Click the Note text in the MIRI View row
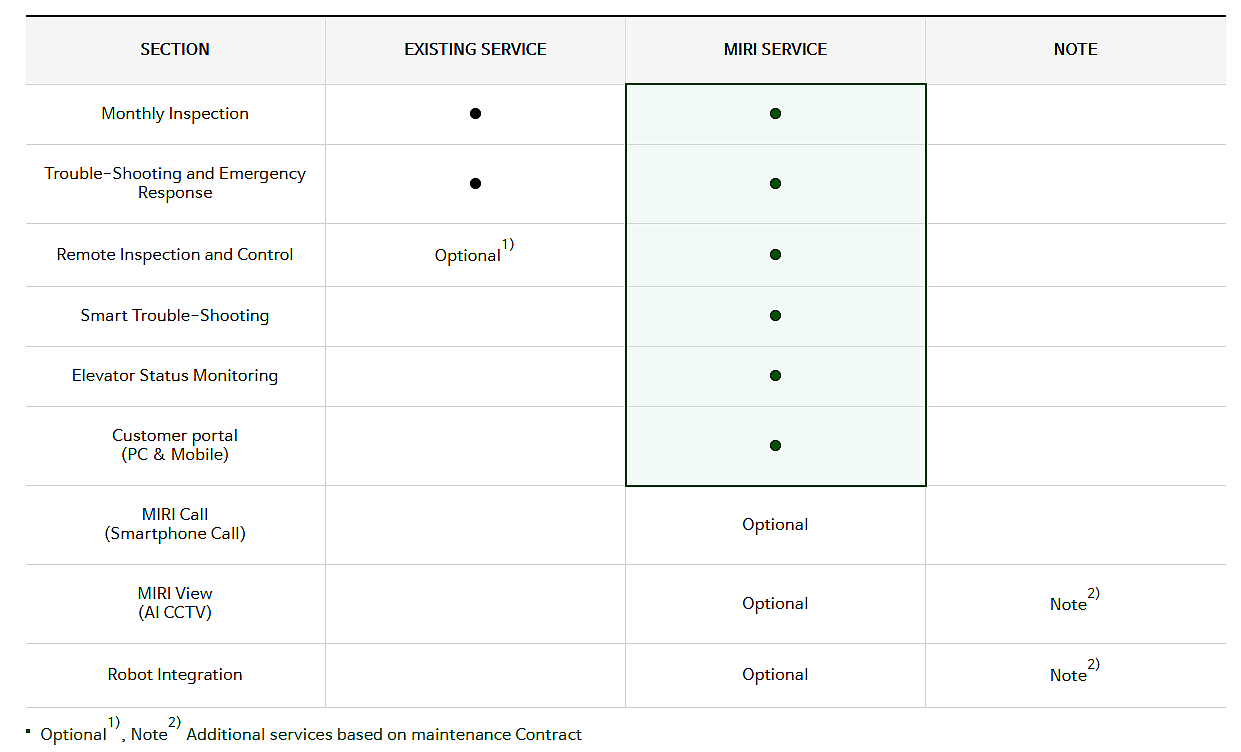Image resolution: width=1241 pixels, height=752 pixels. tap(1069, 604)
